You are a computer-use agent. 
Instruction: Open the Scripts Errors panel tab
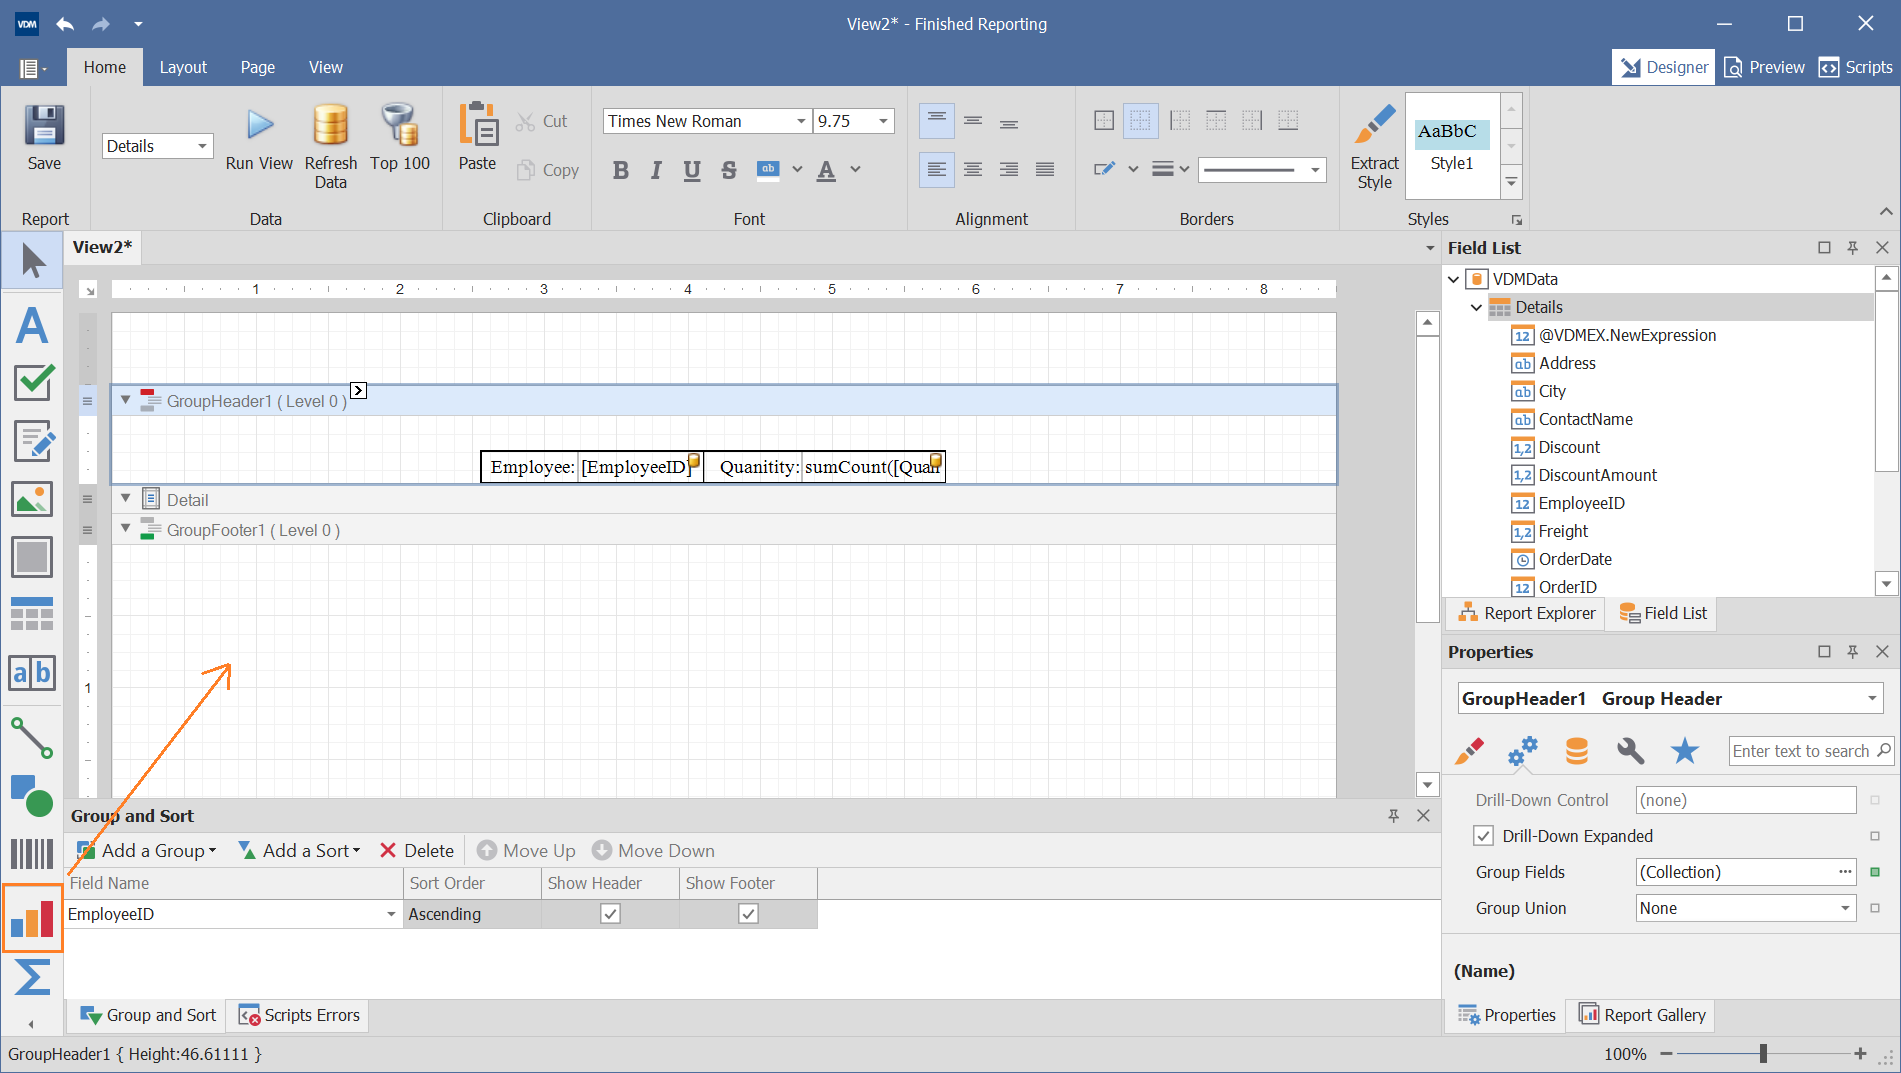299,1015
